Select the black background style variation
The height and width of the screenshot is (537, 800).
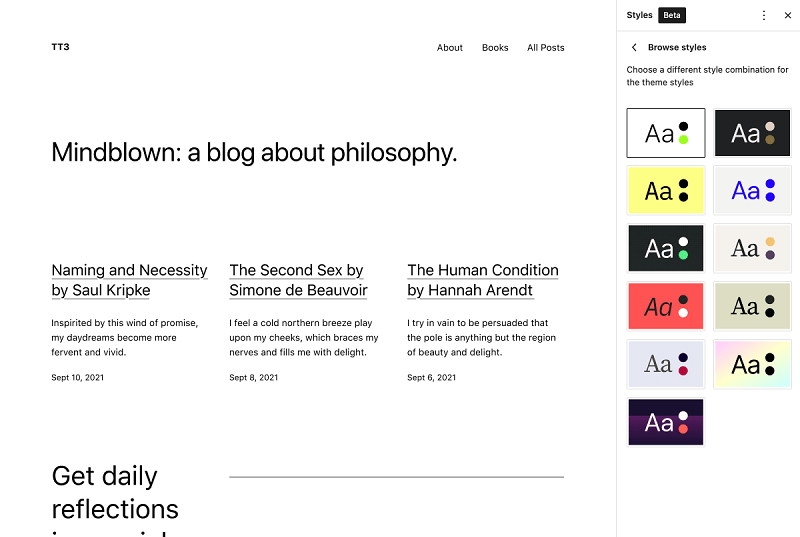[752, 133]
